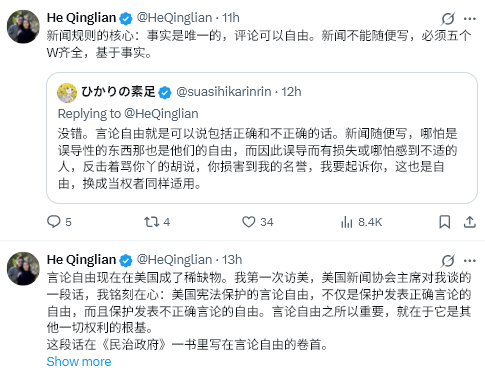Retweet the first He Qinglian post
Image resolution: width=485 pixels, height=373 pixels.
[151, 222]
